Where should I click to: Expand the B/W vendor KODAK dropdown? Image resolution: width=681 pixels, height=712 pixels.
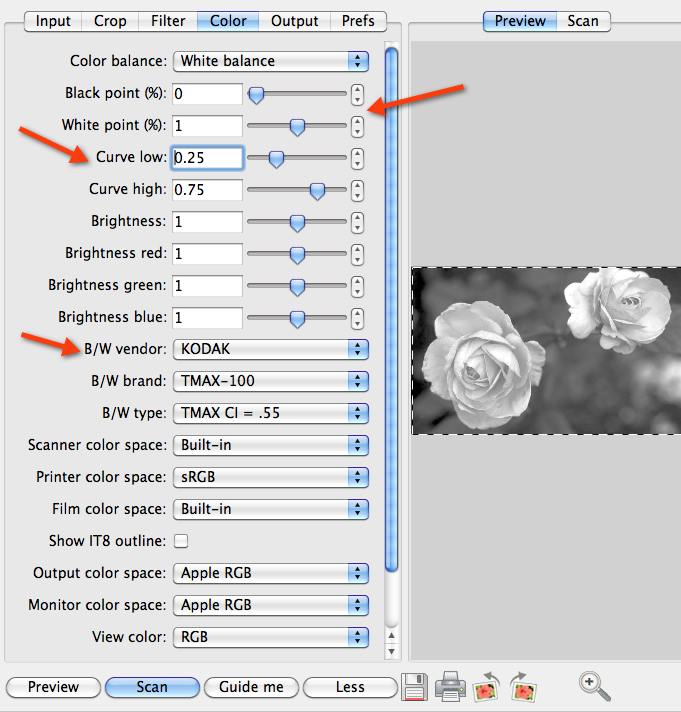click(x=271, y=349)
